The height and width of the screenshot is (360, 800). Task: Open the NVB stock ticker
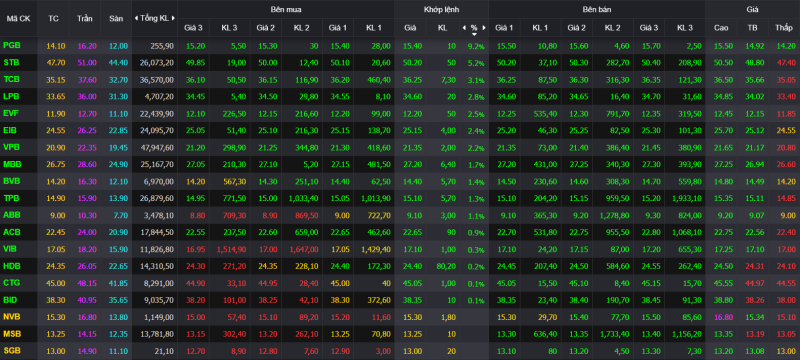tap(11, 317)
